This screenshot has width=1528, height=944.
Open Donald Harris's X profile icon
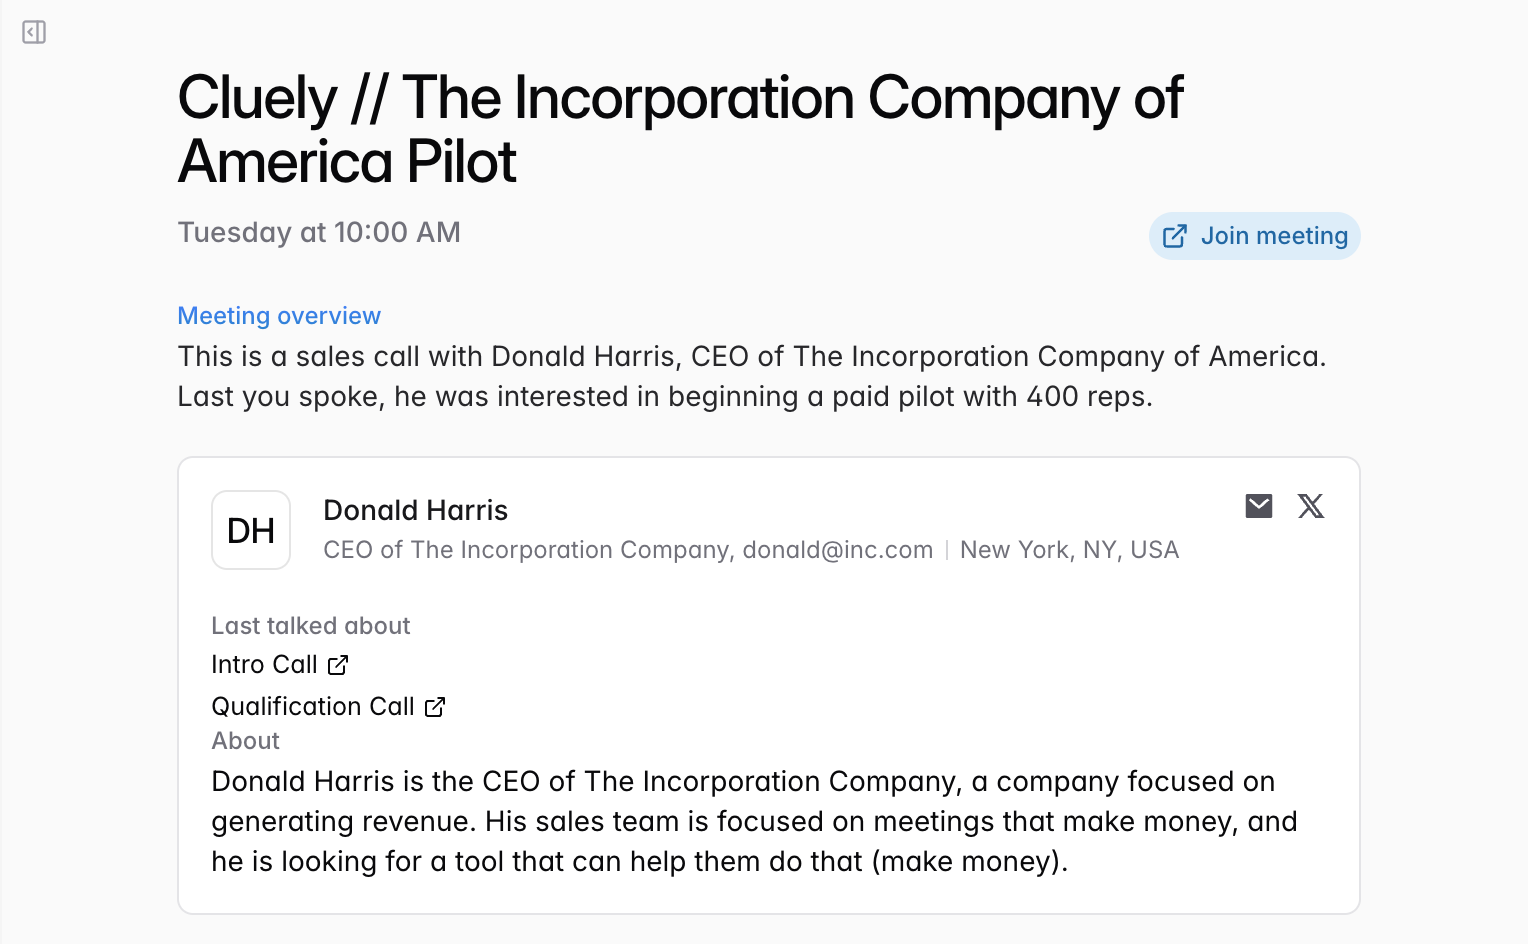(x=1311, y=506)
